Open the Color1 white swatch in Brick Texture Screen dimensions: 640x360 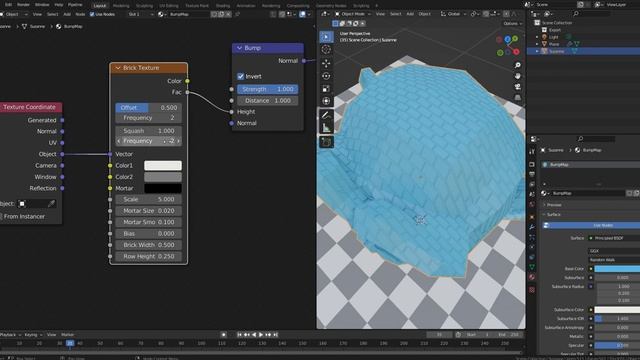click(x=162, y=165)
